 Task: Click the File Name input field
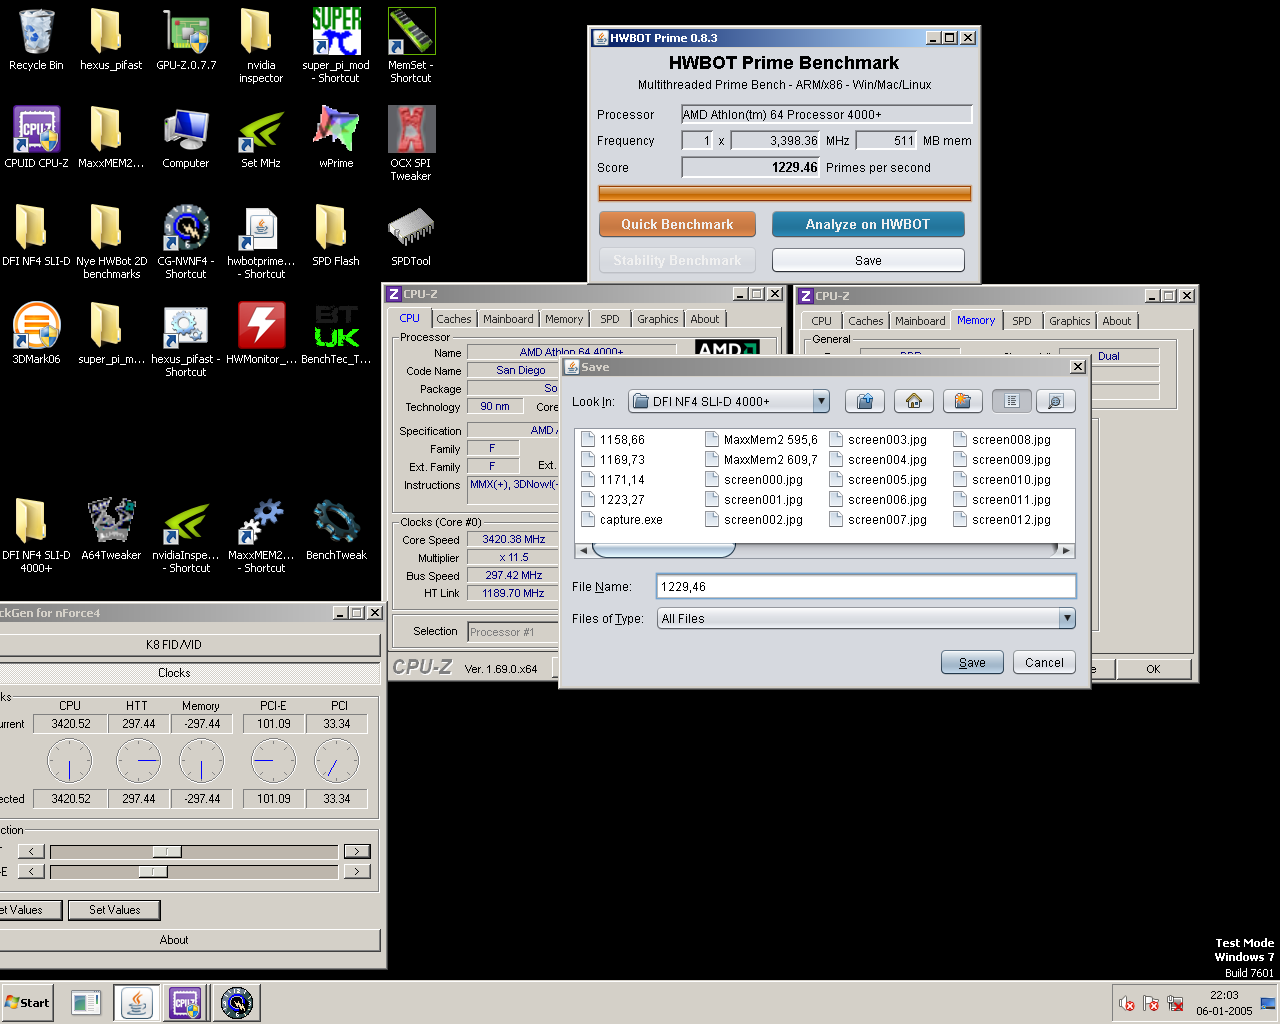[x=866, y=587]
